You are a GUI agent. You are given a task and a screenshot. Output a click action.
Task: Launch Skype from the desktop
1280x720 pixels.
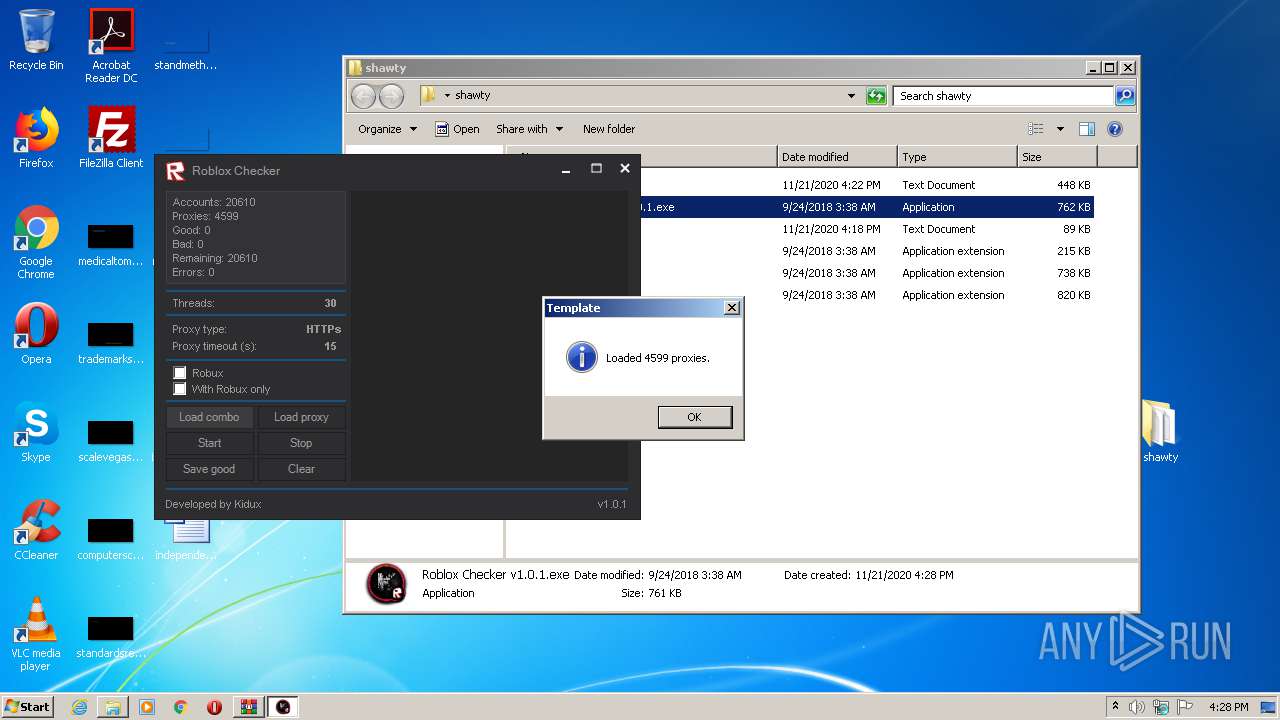[36, 432]
